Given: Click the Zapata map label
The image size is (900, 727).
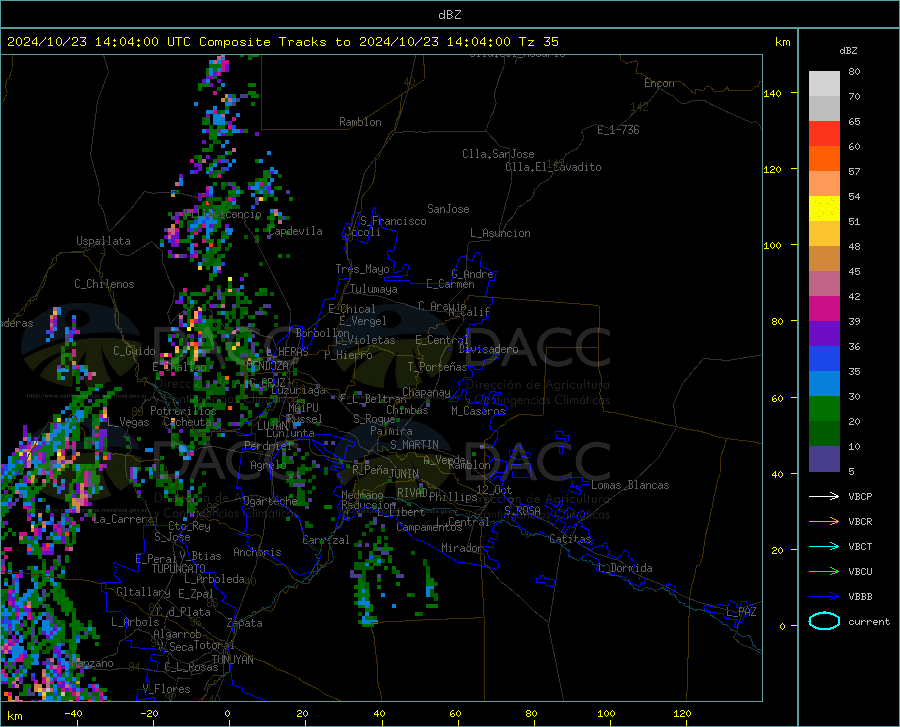Looking at the screenshot, I should click(x=245, y=623).
